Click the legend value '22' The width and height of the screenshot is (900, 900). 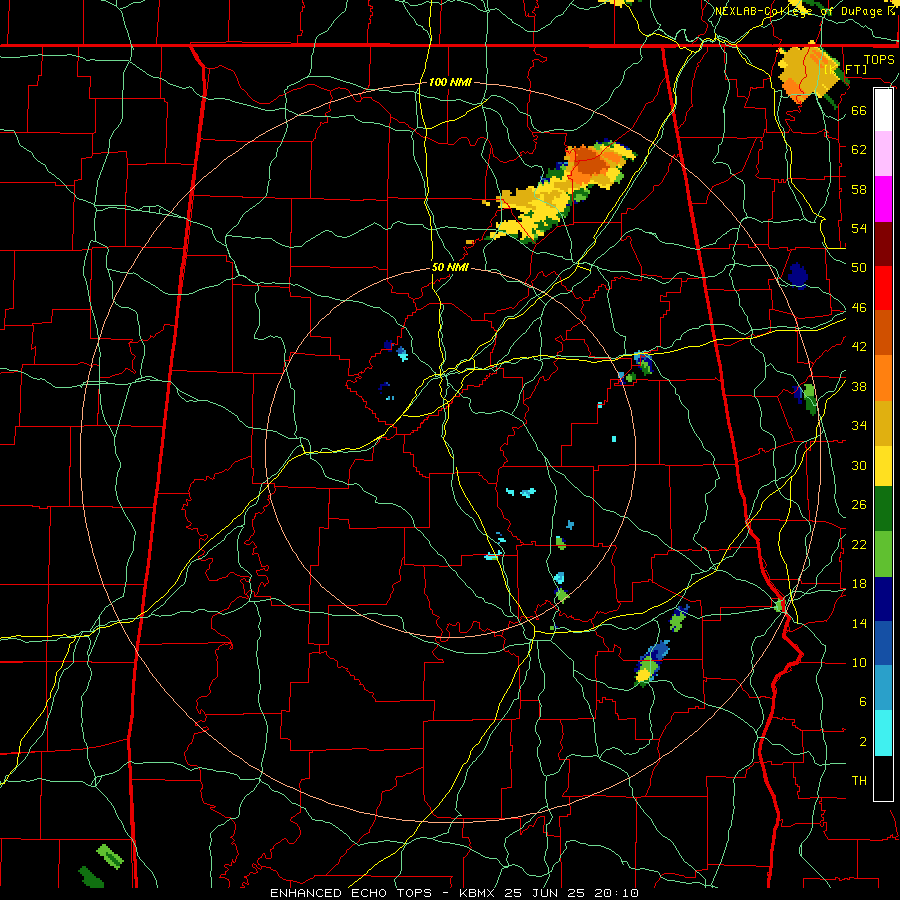[859, 544]
